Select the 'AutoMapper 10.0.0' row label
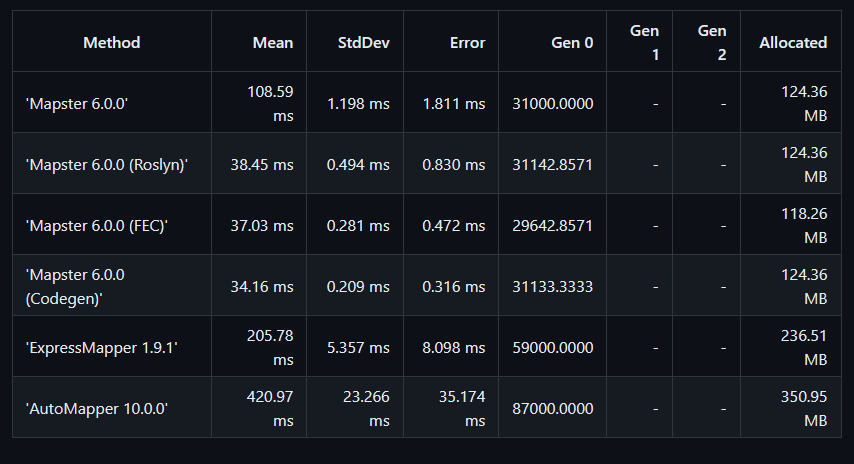Image resolution: width=854 pixels, height=464 pixels. point(96,408)
